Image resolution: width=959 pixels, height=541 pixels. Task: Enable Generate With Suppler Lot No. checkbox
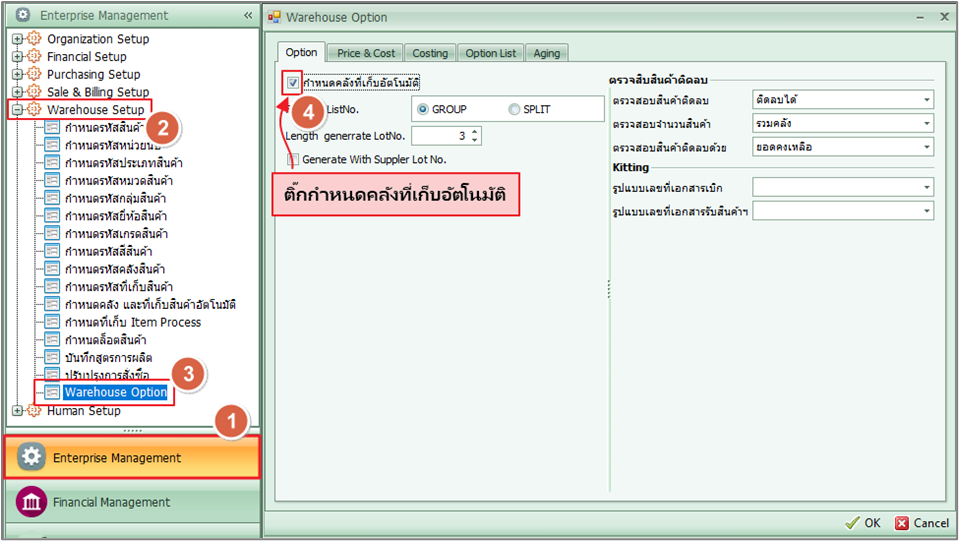pyautogui.click(x=292, y=159)
